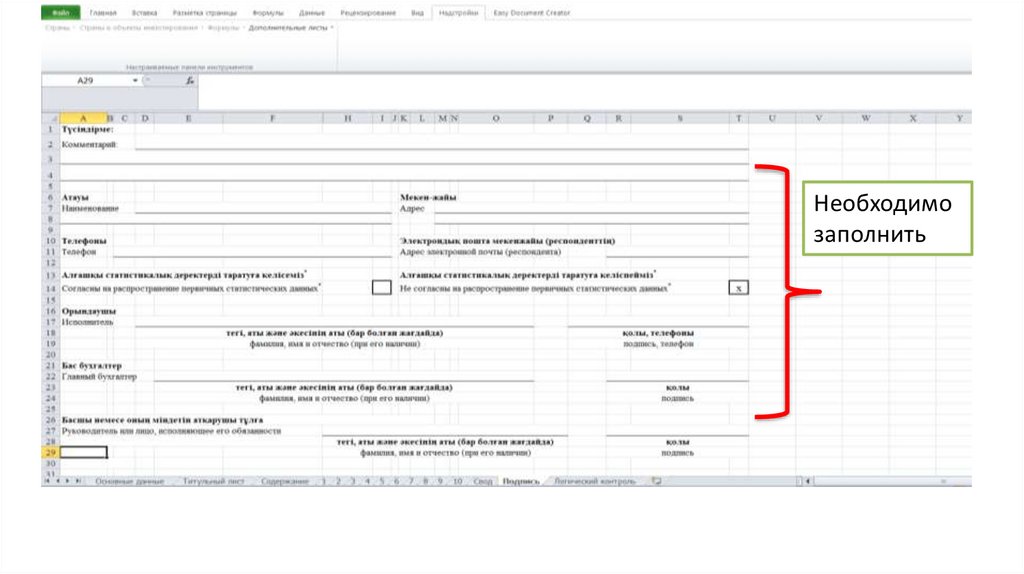Open the Name Box dropdown arrow

(135, 80)
